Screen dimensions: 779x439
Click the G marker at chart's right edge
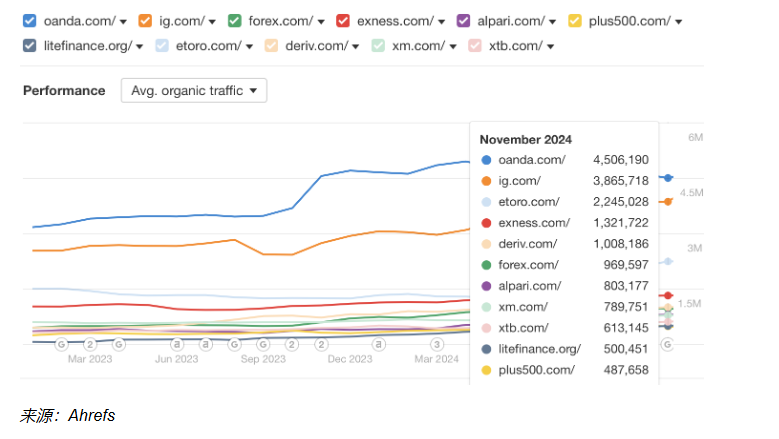tap(667, 344)
